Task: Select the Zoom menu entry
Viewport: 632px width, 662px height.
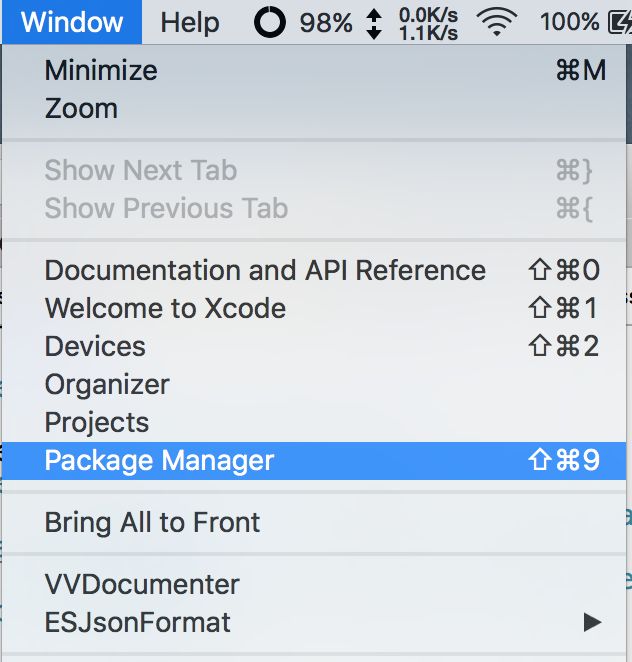Action: click(314, 109)
